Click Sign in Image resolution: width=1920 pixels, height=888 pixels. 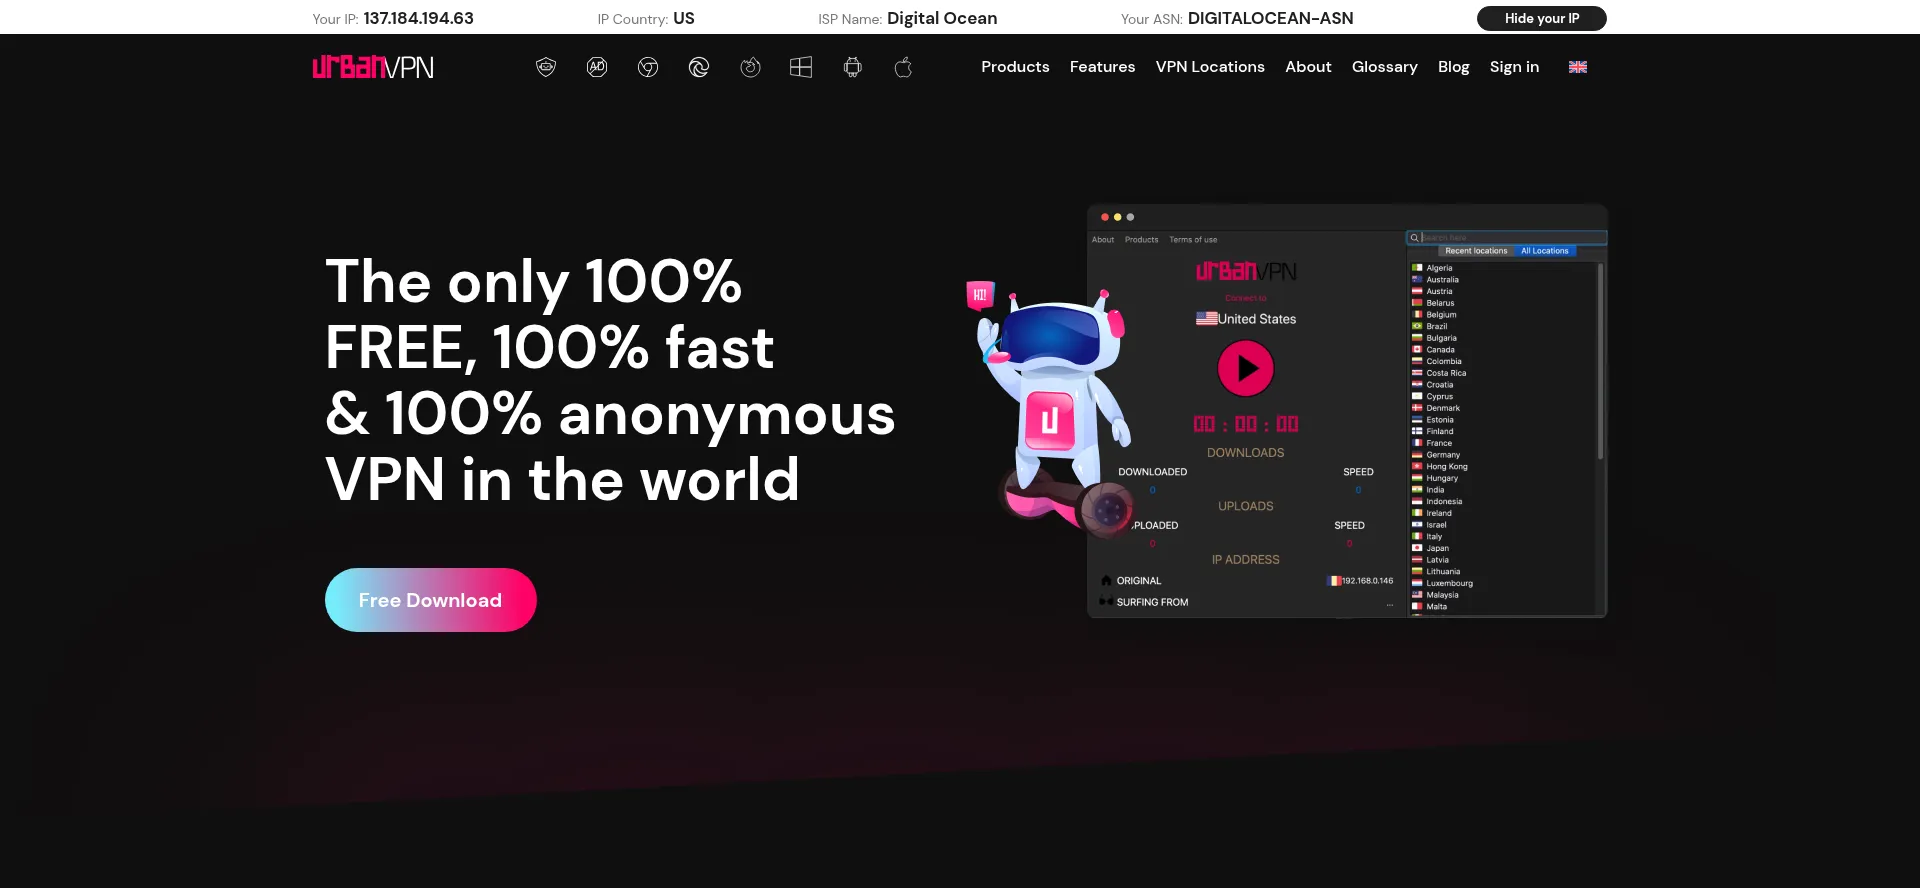coord(1514,67)
